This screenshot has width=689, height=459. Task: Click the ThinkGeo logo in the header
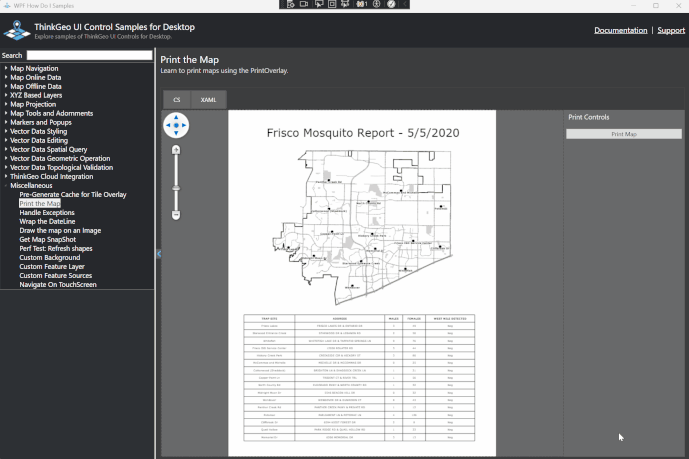point(17,30)
